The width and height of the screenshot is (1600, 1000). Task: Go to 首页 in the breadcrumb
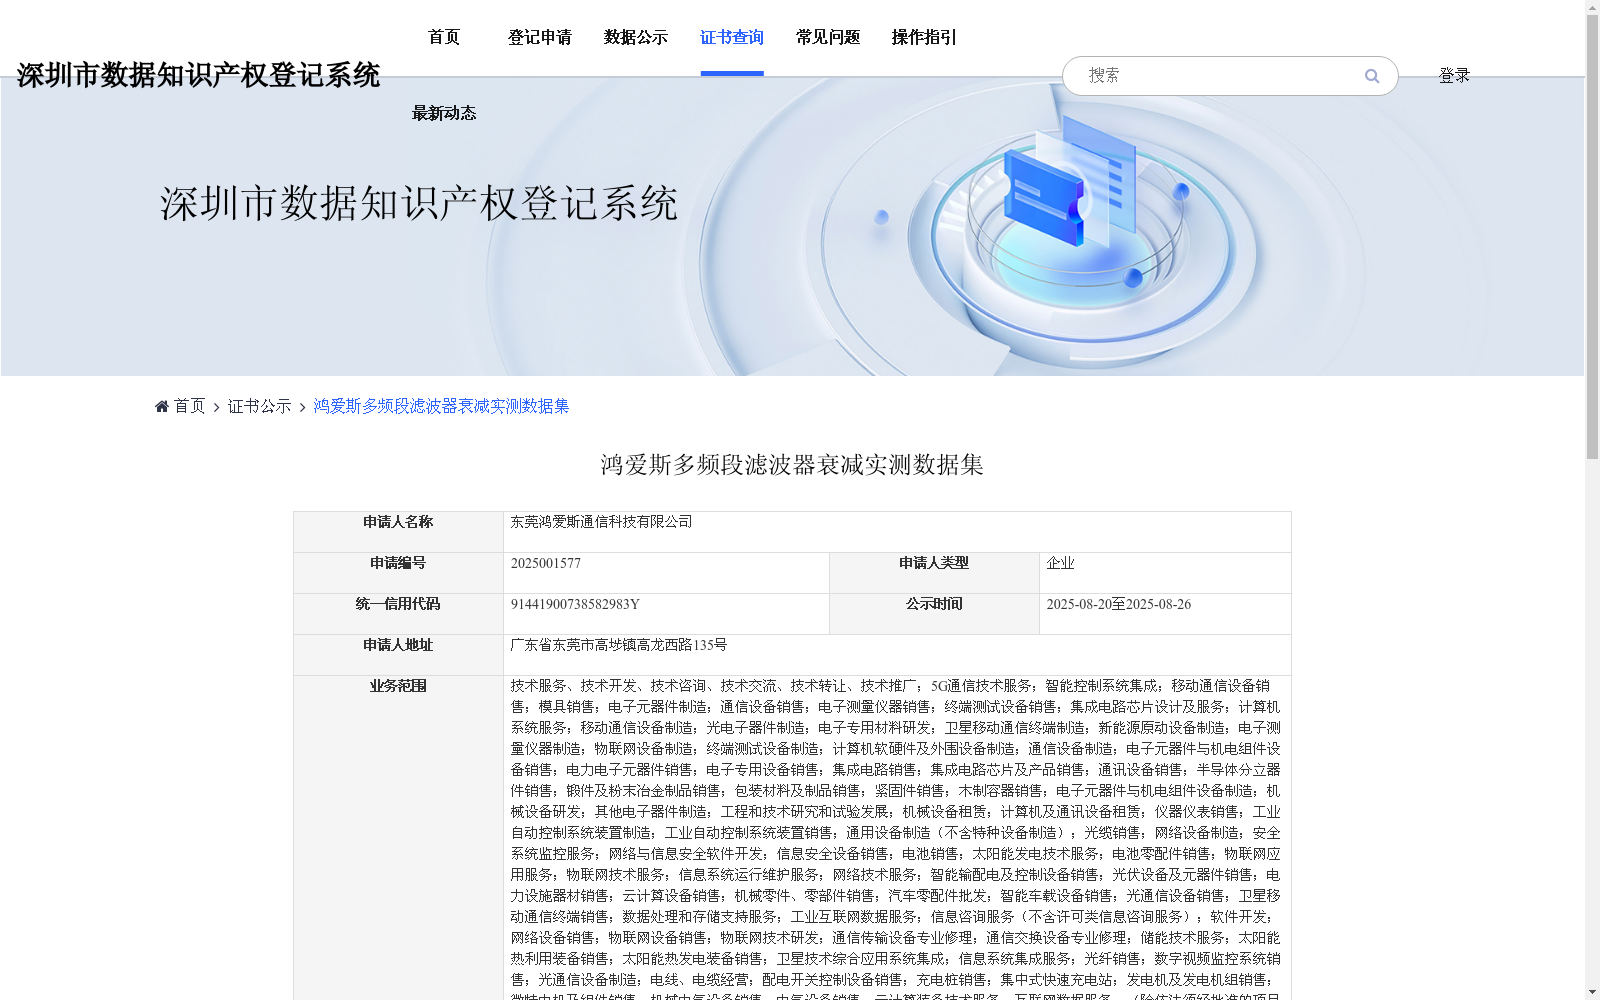point(189,406)
